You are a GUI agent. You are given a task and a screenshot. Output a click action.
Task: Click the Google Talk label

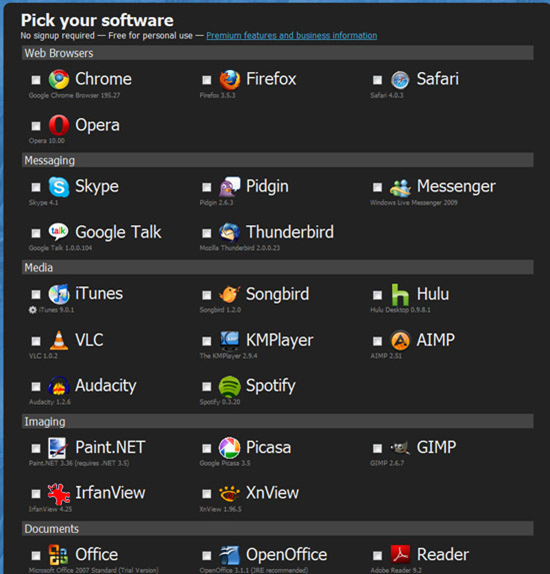tap(118, 232)
